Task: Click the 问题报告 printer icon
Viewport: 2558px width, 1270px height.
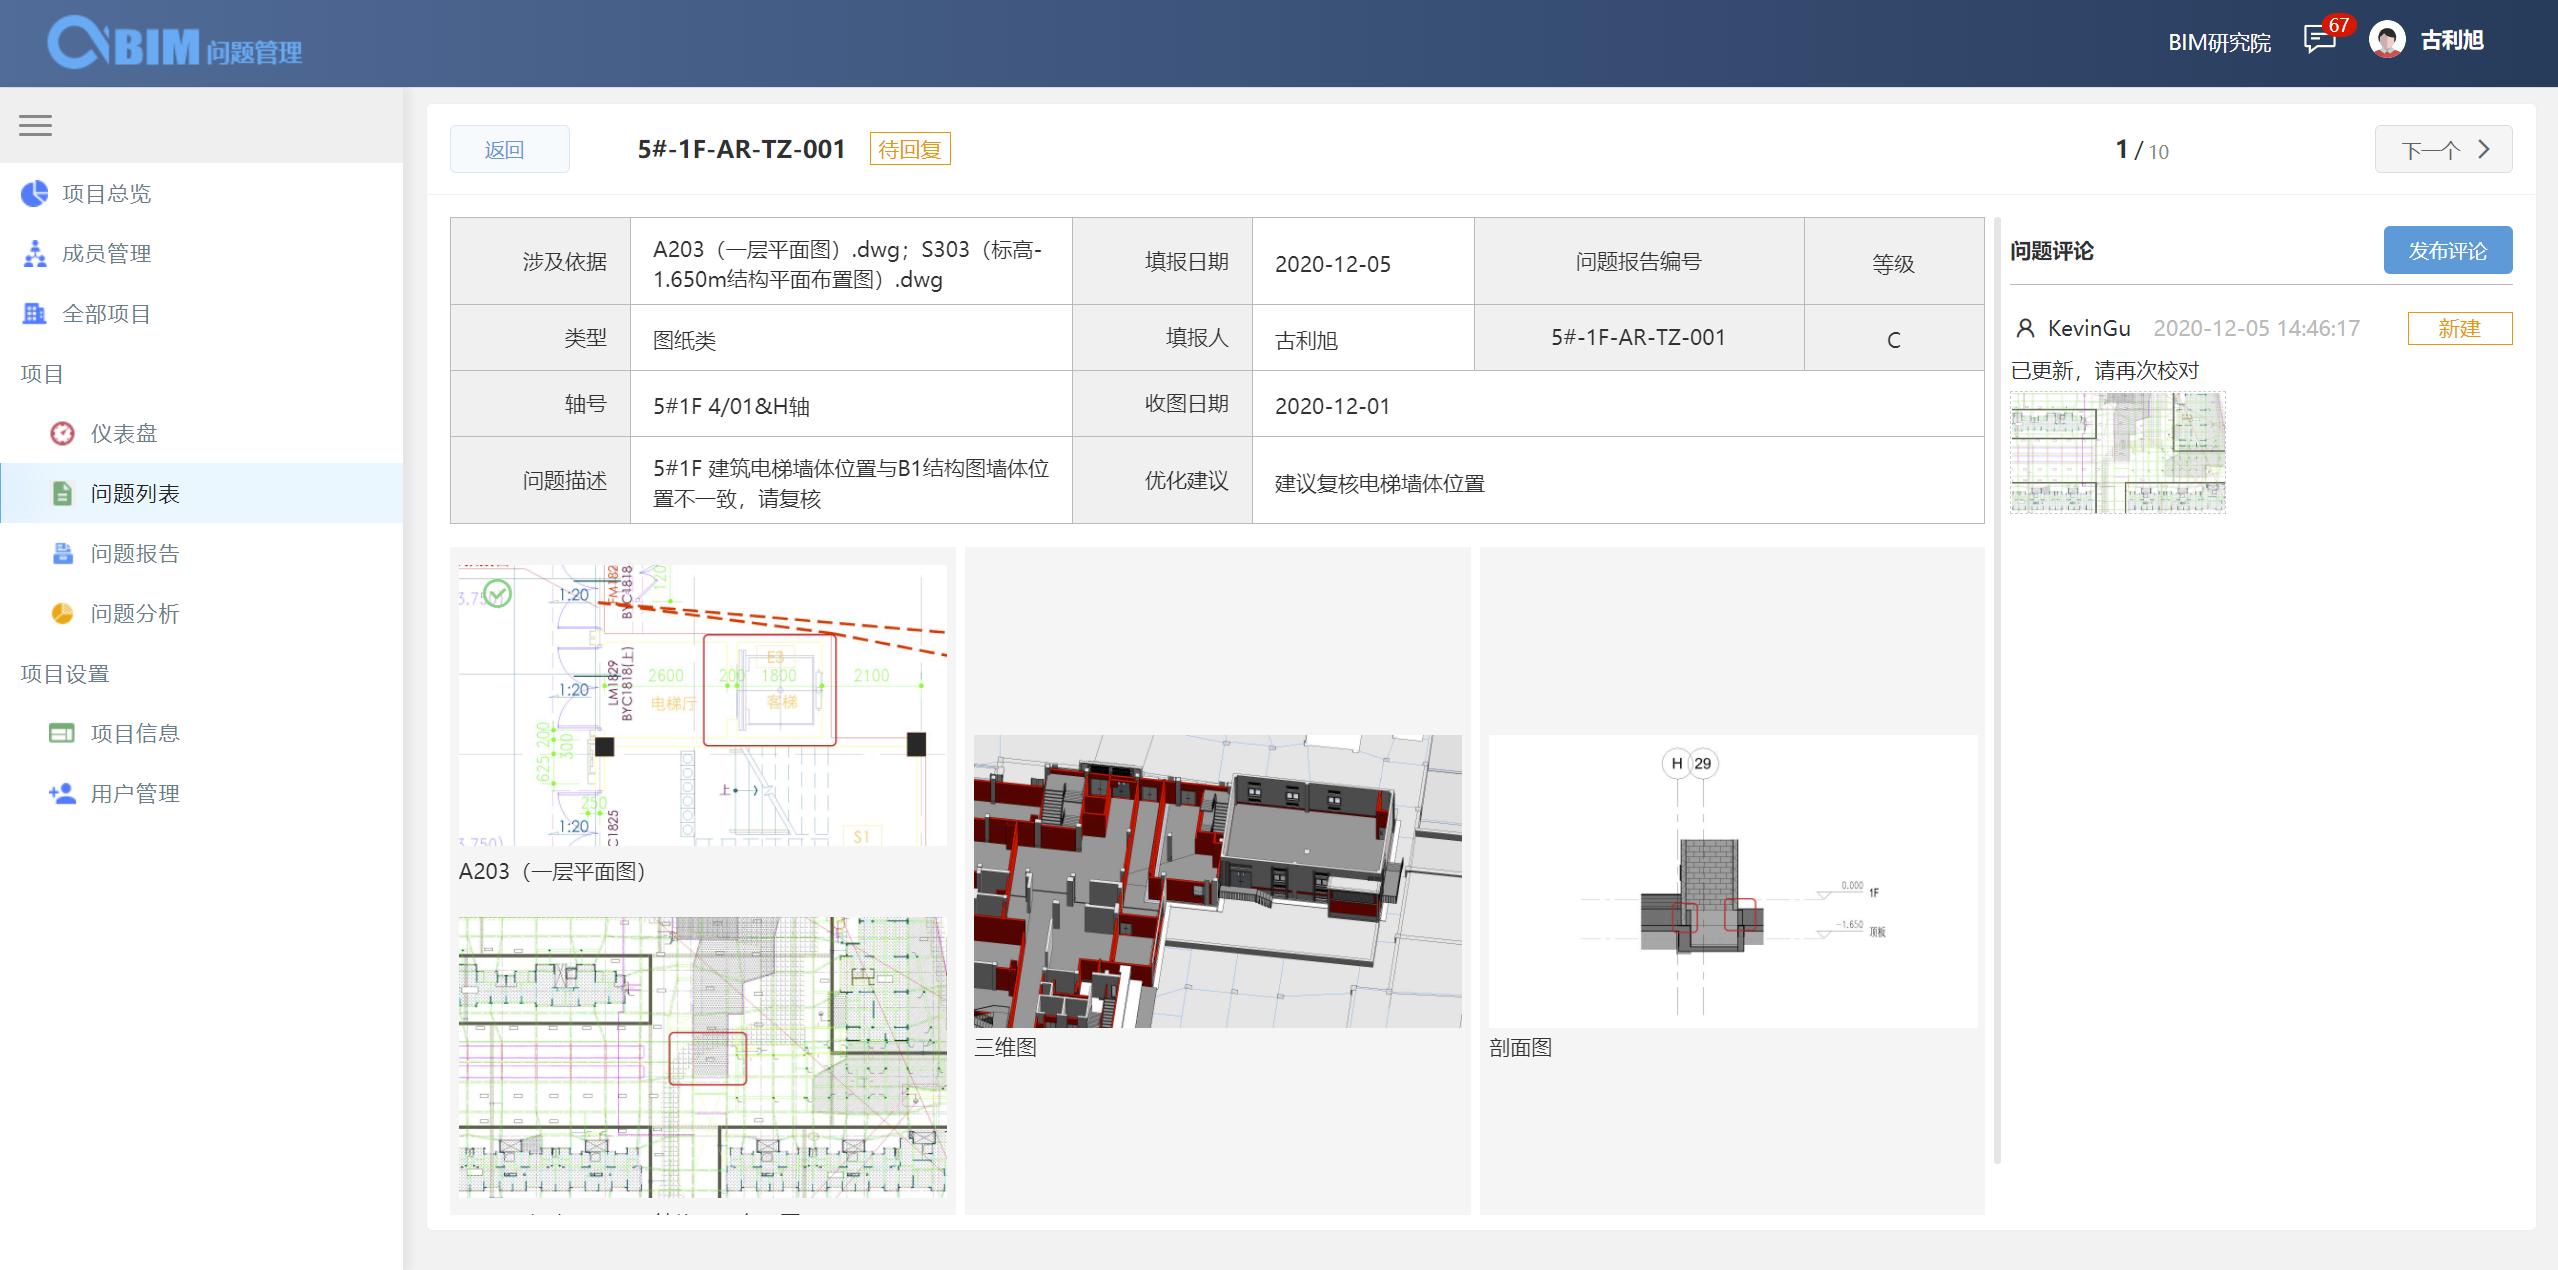Action: coord(62,554)
